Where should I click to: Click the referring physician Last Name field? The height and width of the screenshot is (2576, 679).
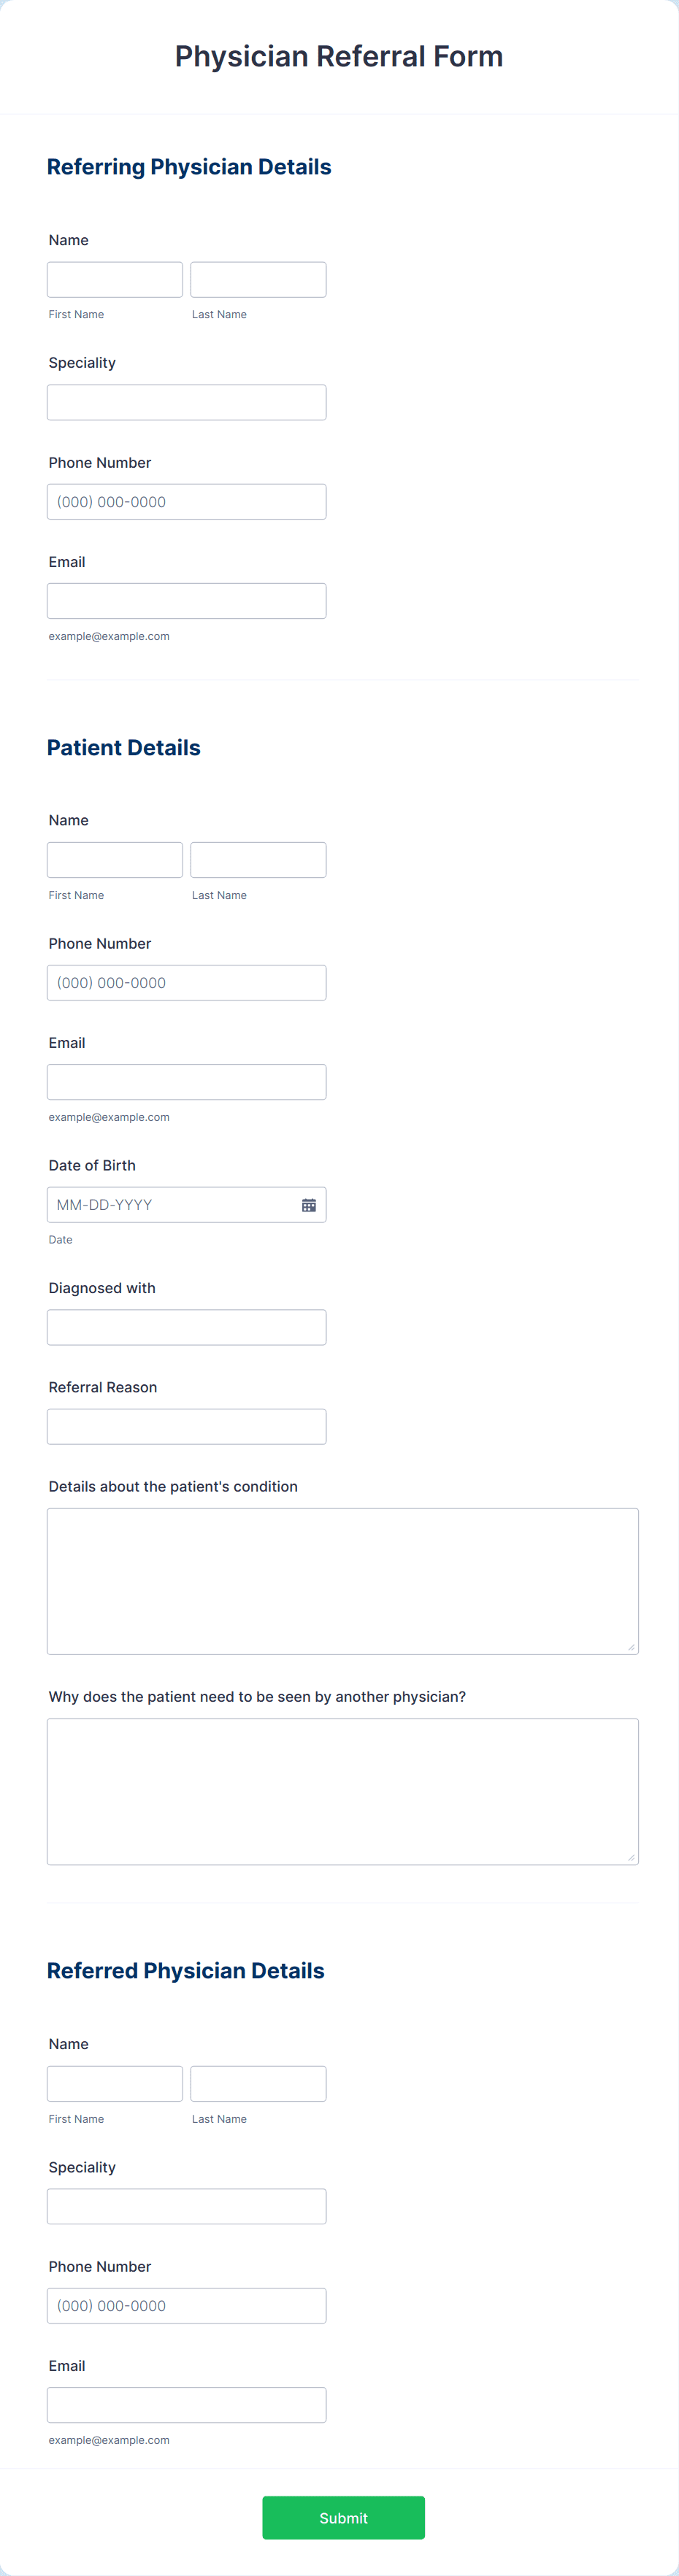[258, 279]
